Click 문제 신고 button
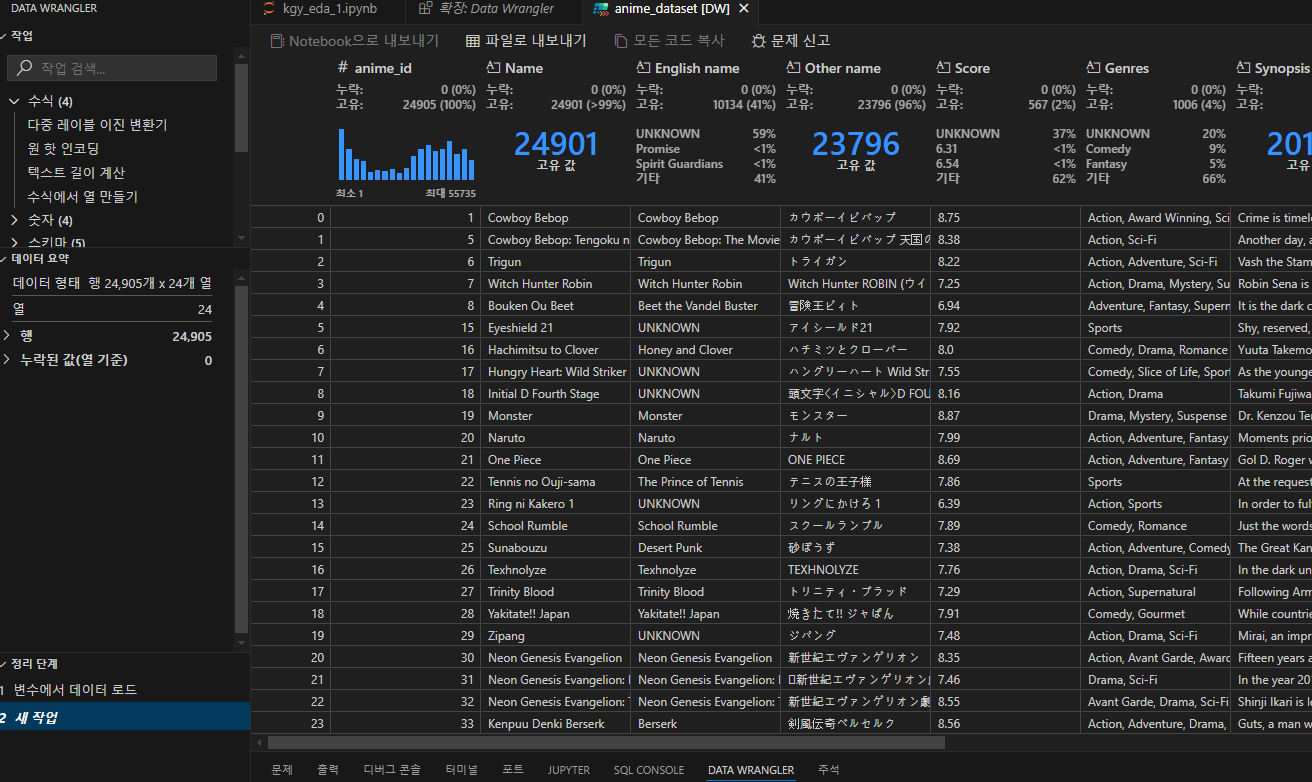 pos(791,41)
